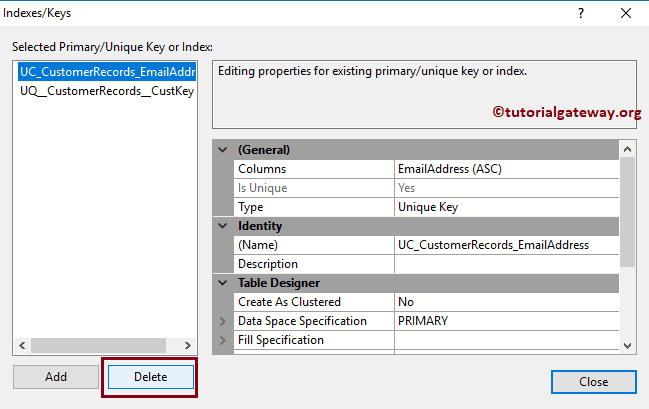Open Create As Clustered value No
Screen dimensions: 649x409
tap(506, 302)
